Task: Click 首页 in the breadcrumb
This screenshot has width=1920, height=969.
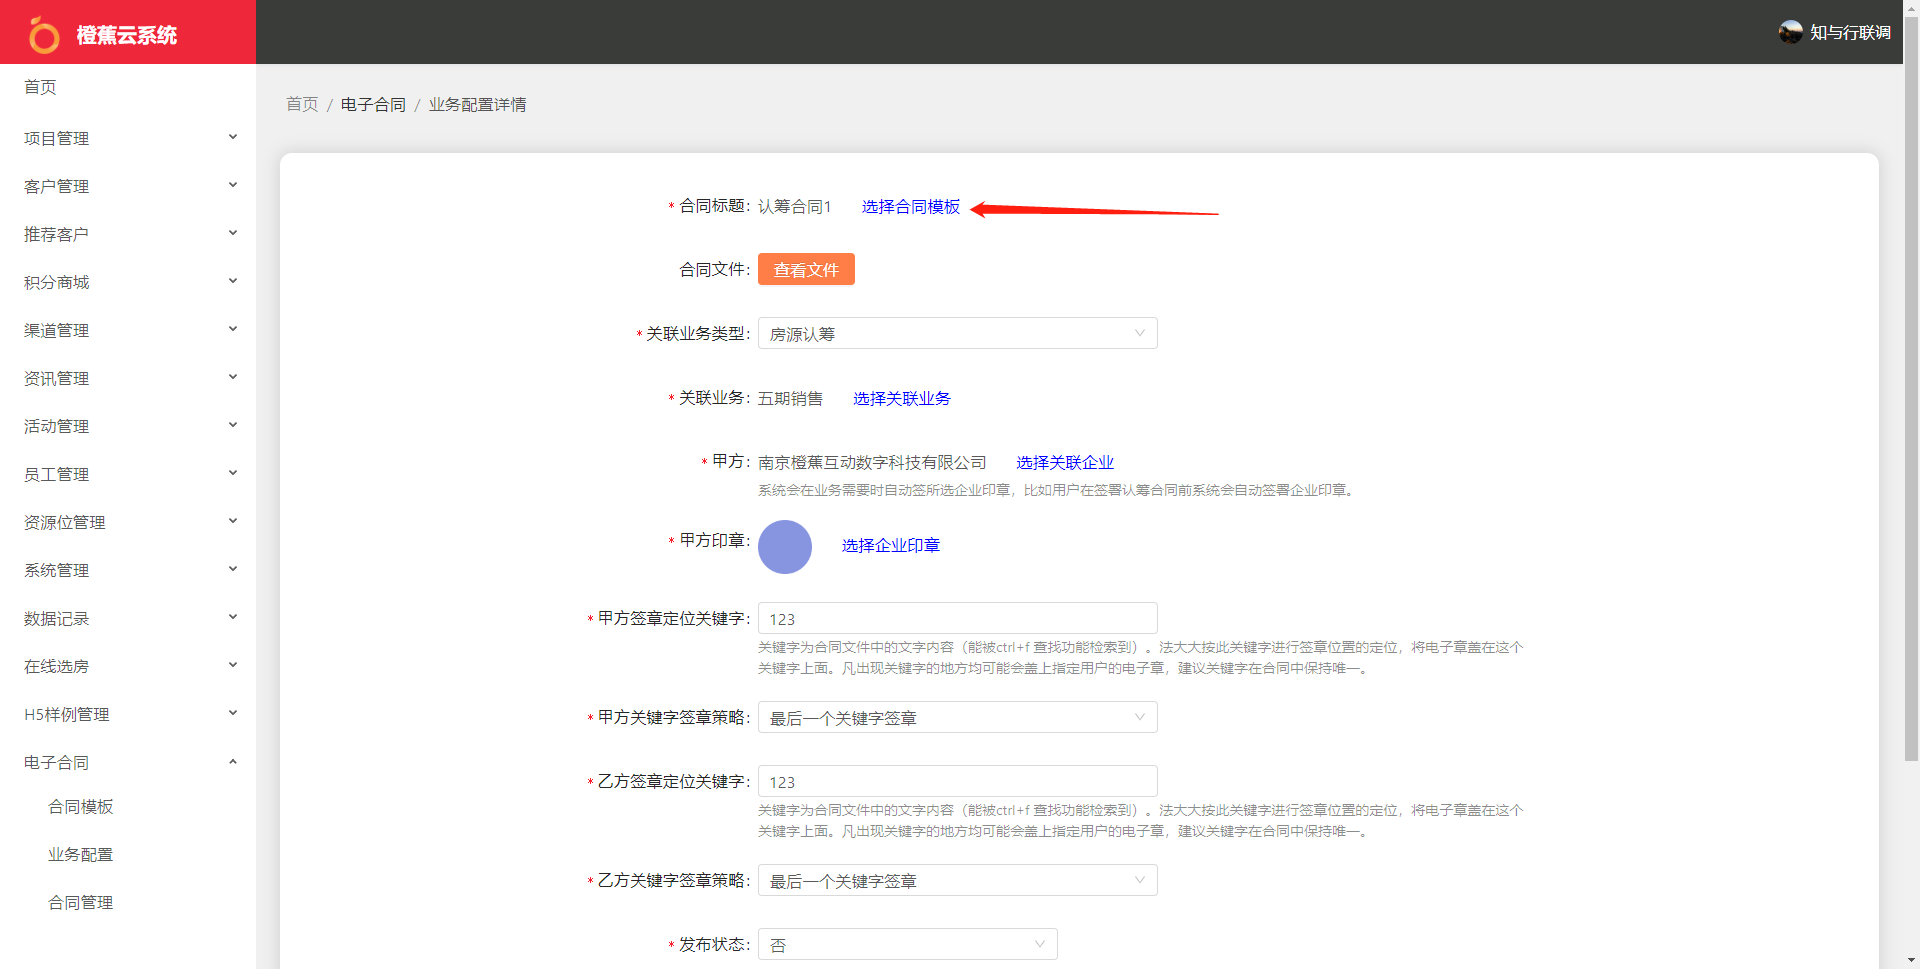Action: click(x=302, y=104)
